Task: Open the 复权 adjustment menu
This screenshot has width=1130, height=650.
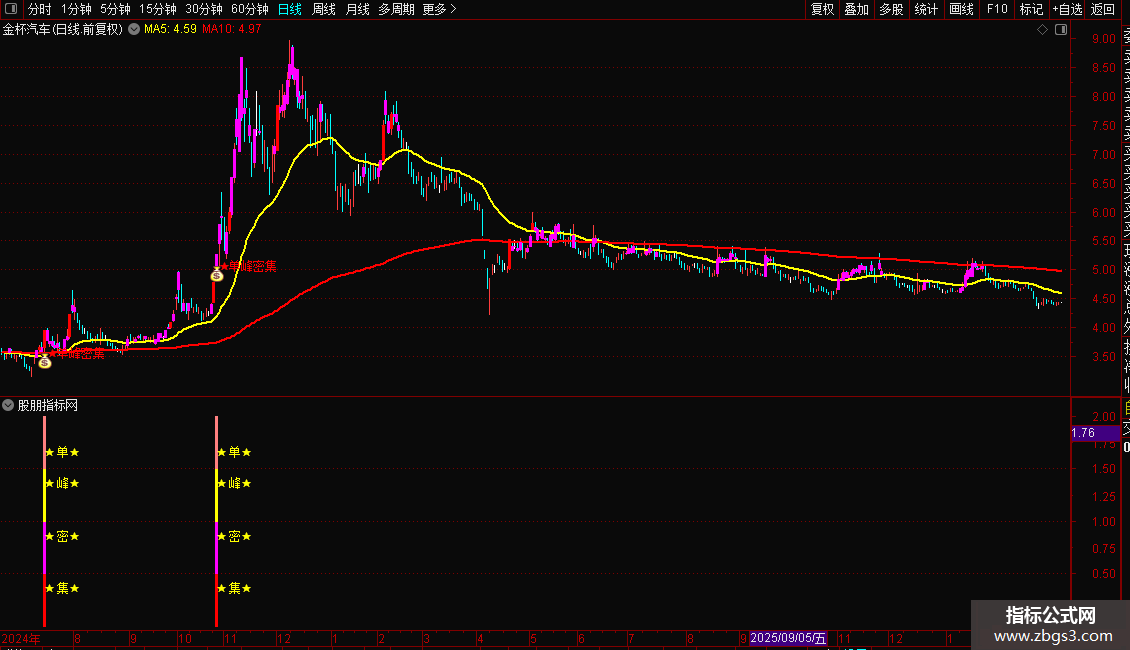Action: coord(822,9)
